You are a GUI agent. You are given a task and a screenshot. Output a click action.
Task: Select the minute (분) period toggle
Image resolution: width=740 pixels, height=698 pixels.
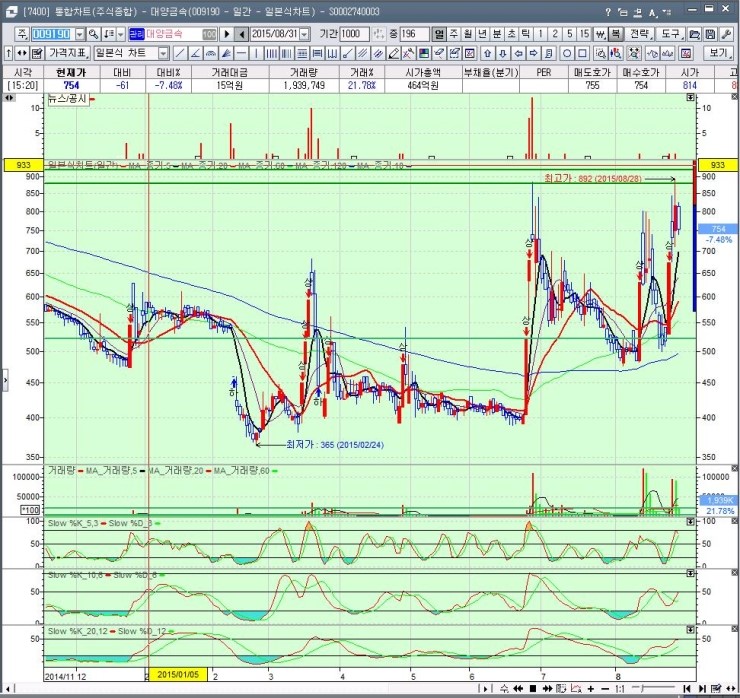[497, 34]
